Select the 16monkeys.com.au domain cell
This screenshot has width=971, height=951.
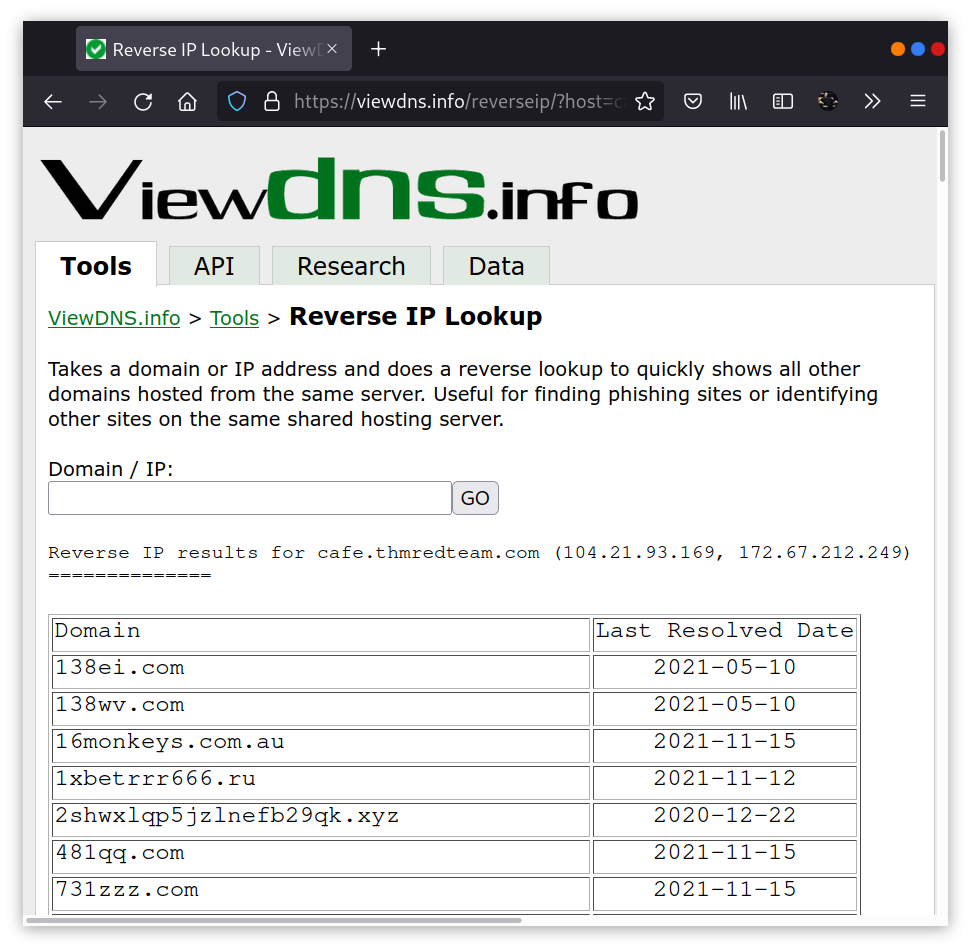[x=321, y=746]
